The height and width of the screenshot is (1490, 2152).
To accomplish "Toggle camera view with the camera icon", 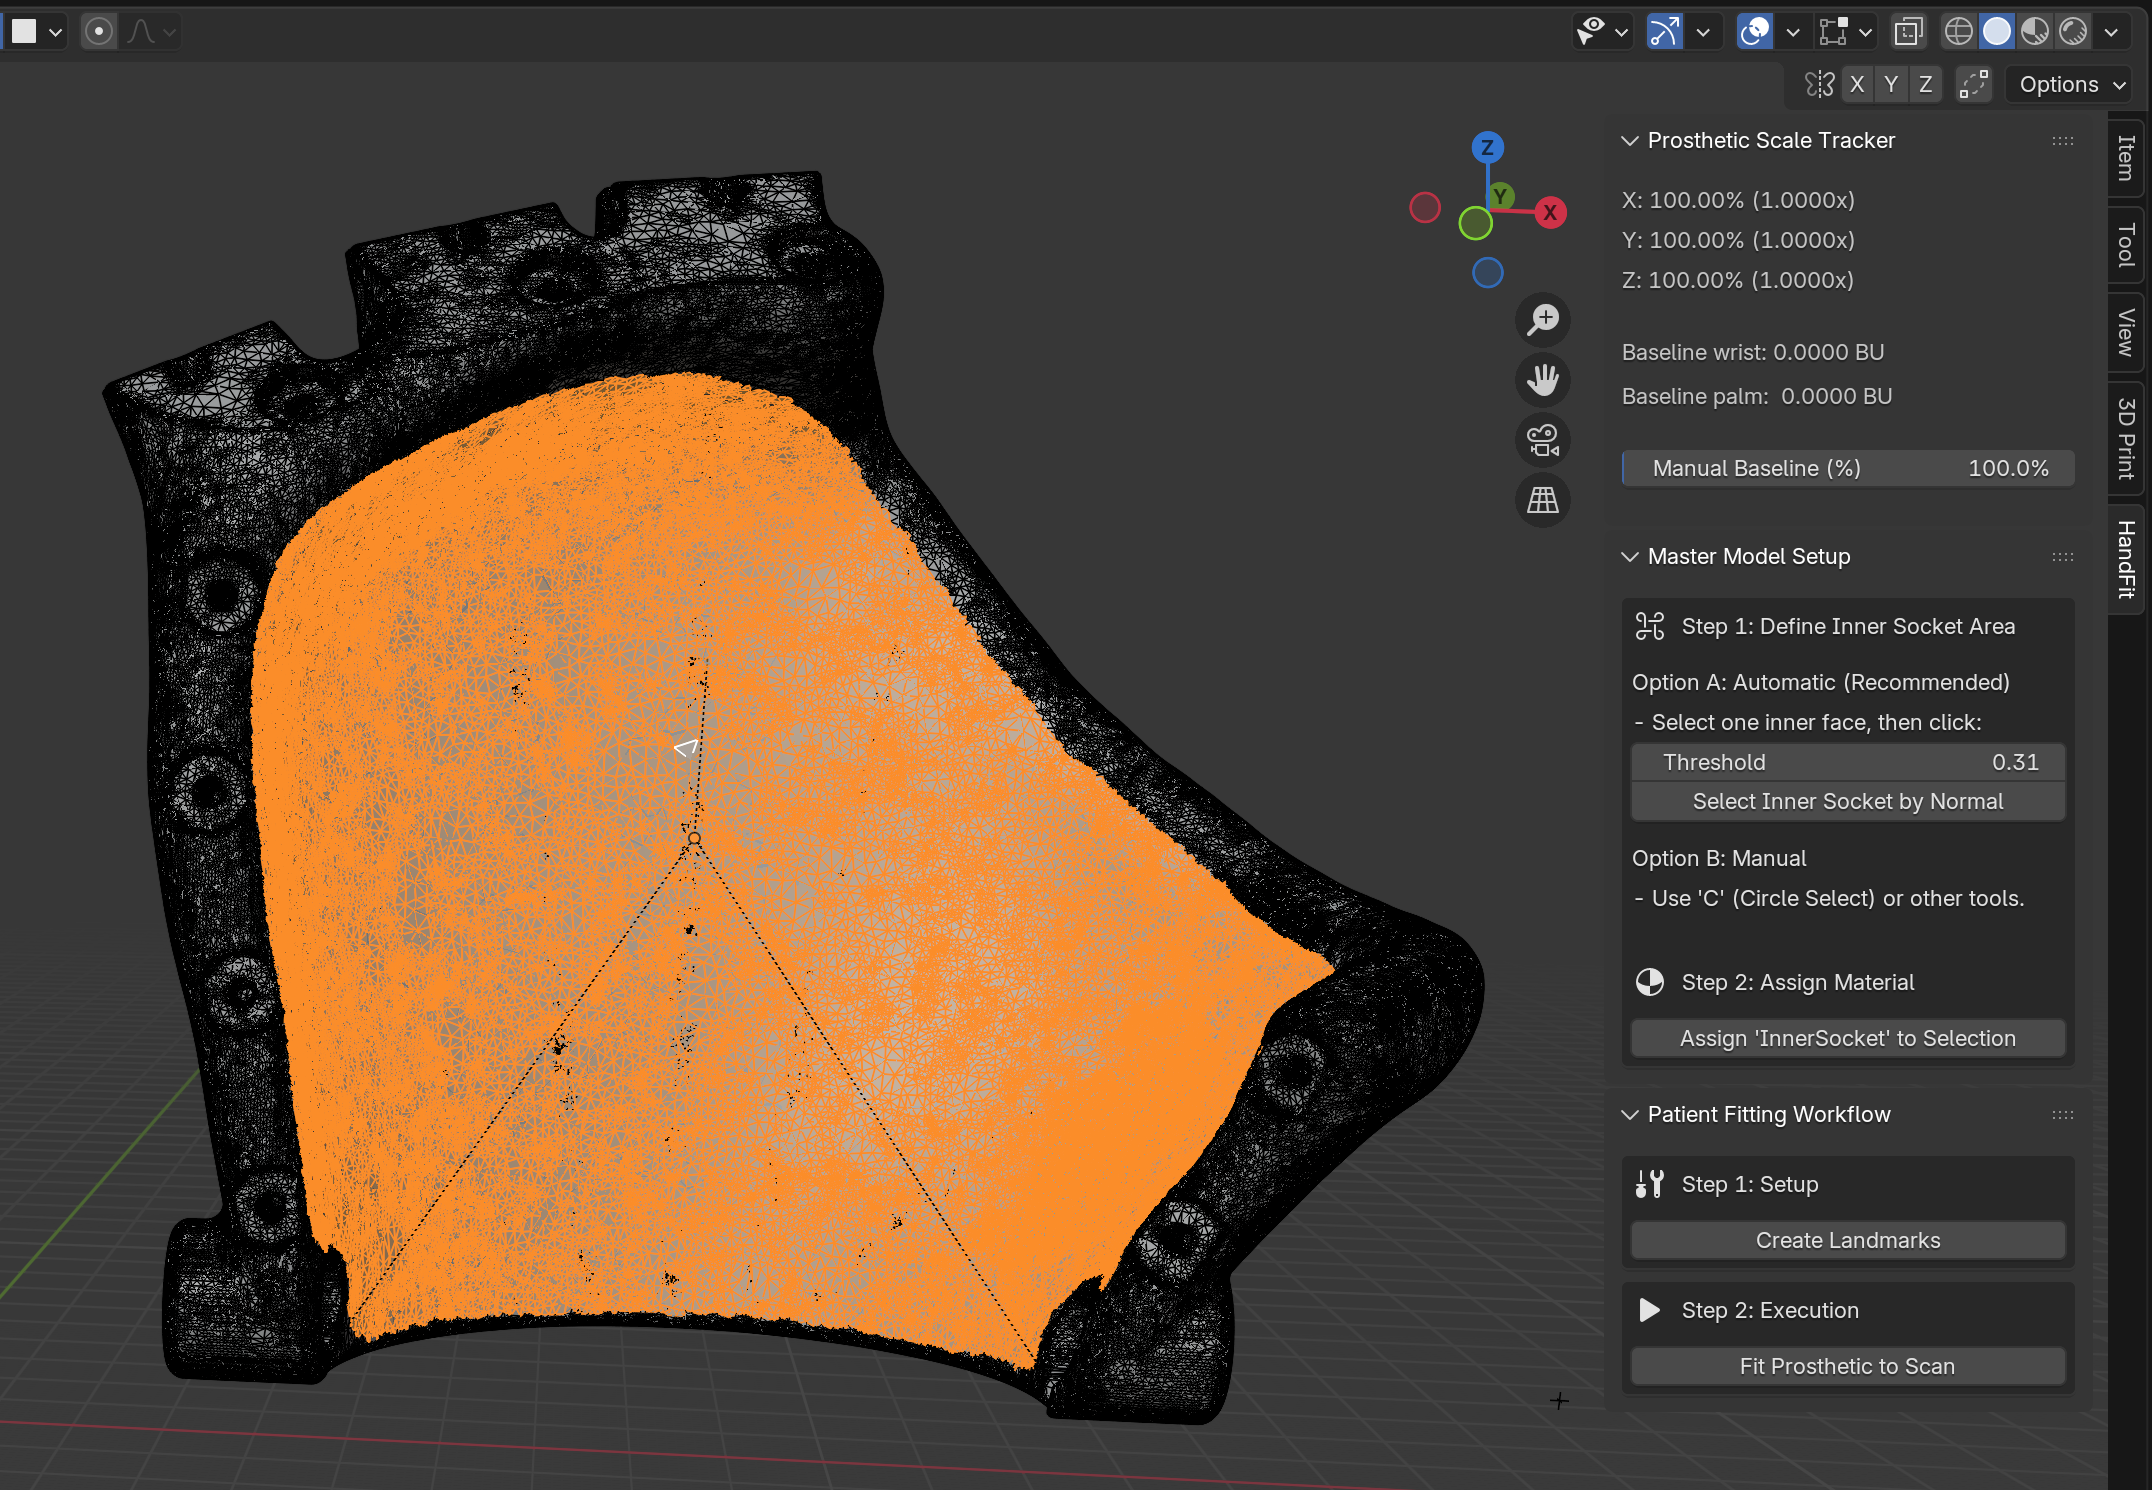I will [1543, 440].
